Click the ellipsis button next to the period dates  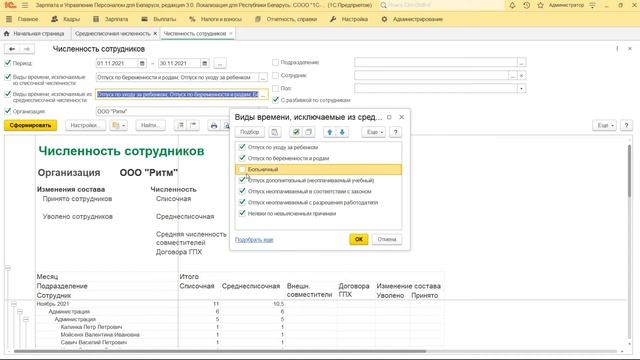click(x=220, y=63)
